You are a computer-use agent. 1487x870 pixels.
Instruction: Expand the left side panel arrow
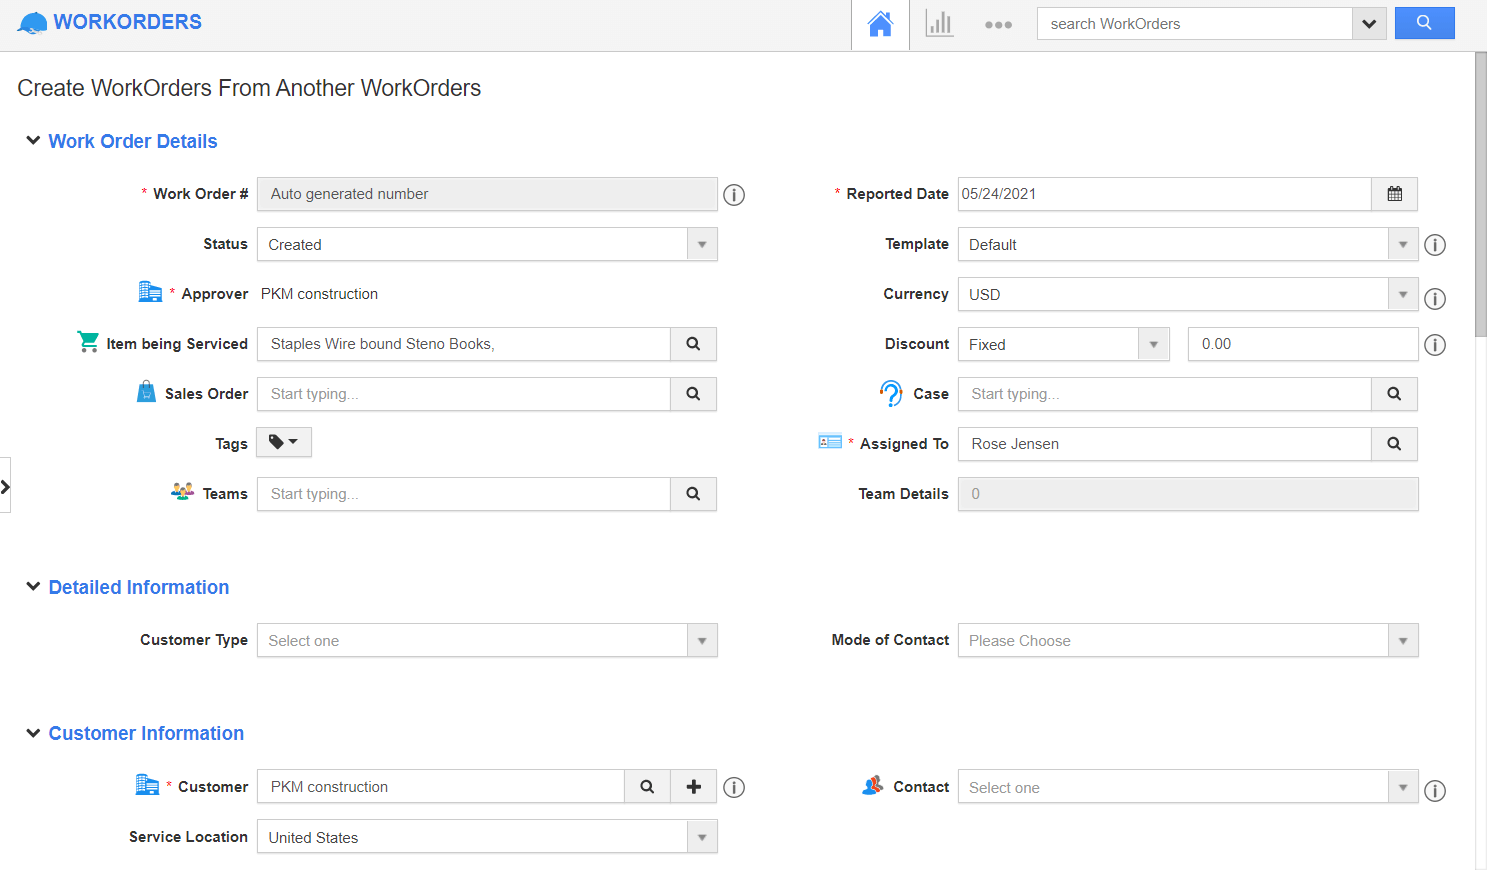coord(5,486)
